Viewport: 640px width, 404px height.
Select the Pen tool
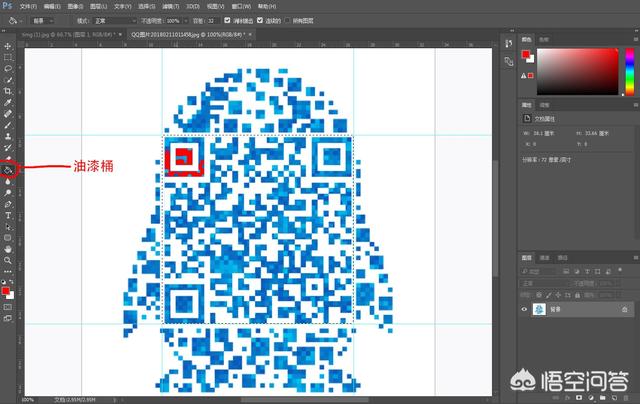pyautogui.click(x=8, y=204)
